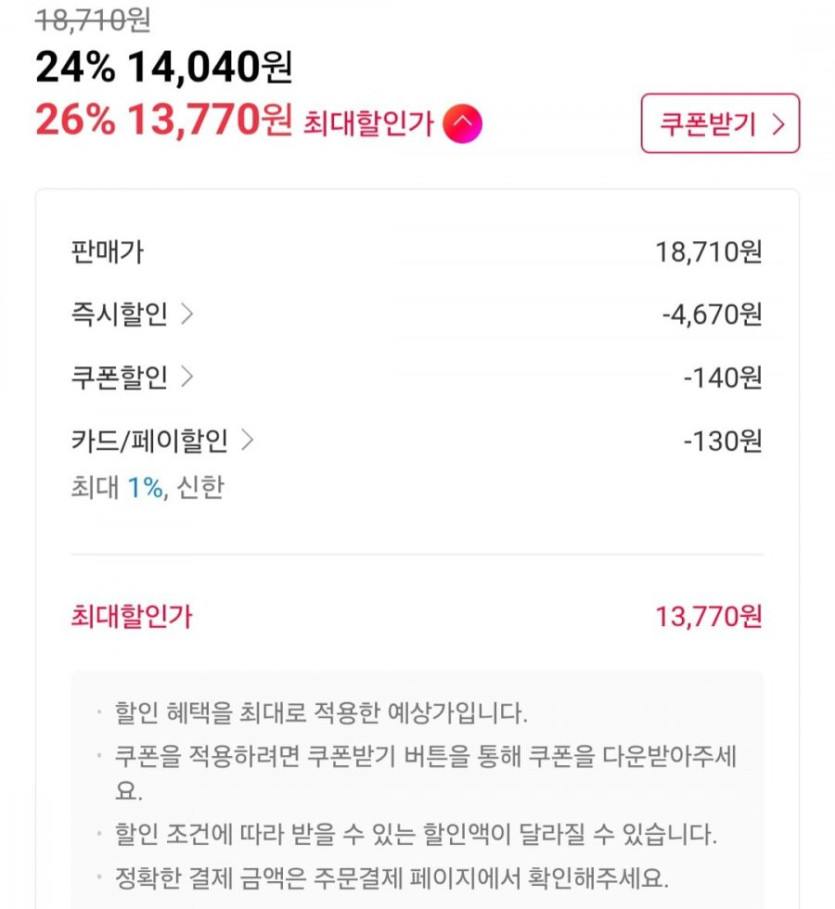
Task: Click the 13,770원 total in the summary row
Action: pos(708,617)
